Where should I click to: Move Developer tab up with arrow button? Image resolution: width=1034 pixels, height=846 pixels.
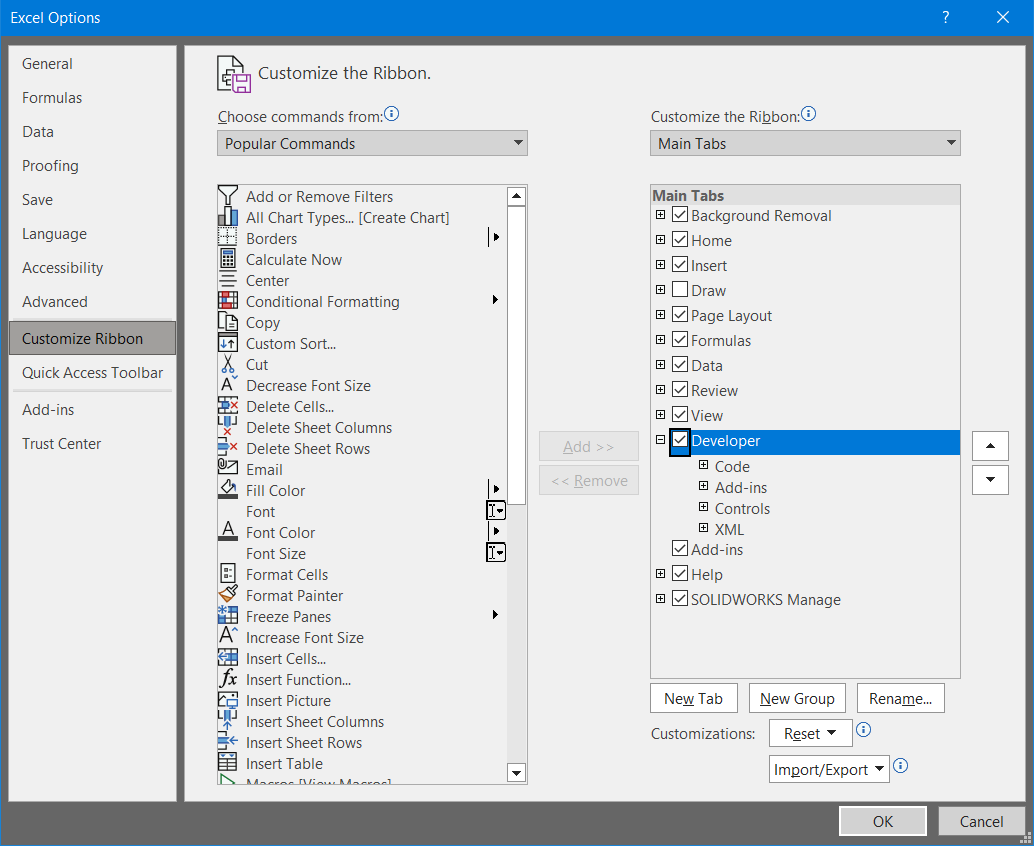pyautogui.click(x=990, y=446)
